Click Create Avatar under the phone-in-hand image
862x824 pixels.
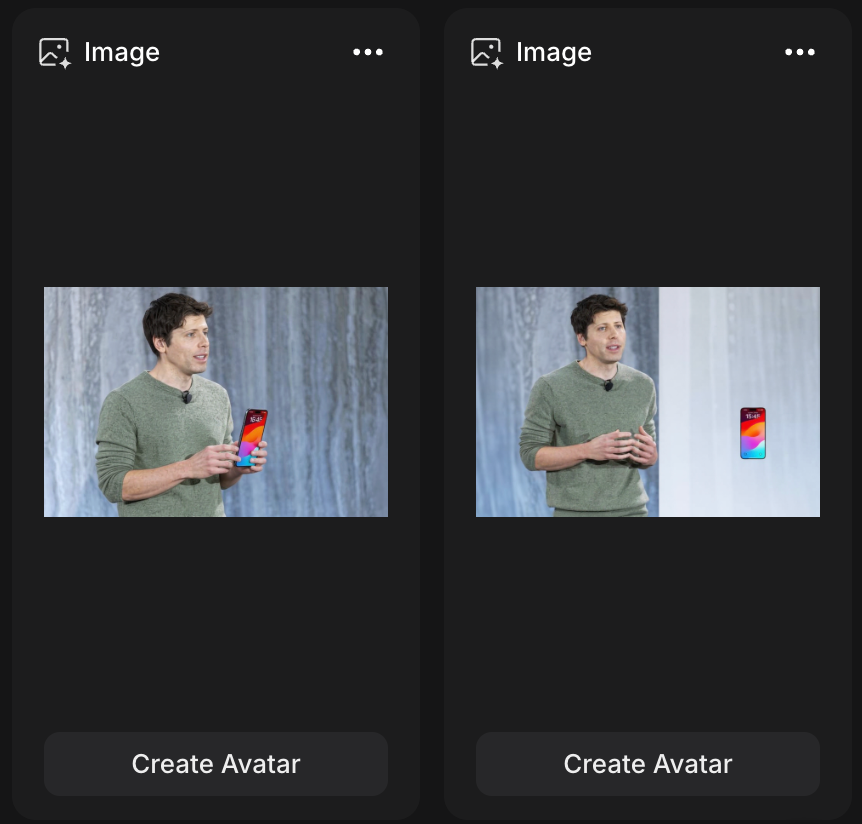(216, 764)
